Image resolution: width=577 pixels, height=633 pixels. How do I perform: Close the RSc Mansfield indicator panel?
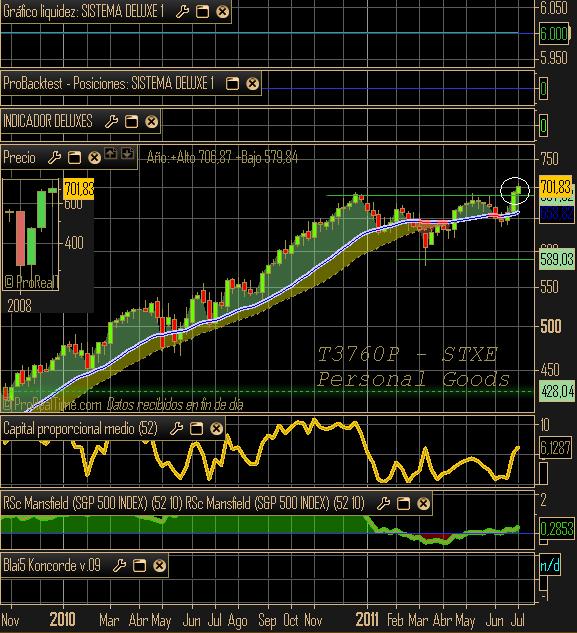pyautogui.click(x=423, y=503)
